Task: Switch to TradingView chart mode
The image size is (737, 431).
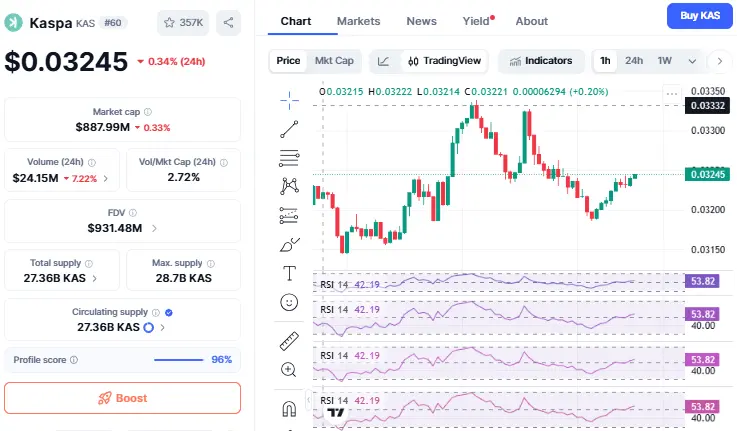Action: point(445,61)
